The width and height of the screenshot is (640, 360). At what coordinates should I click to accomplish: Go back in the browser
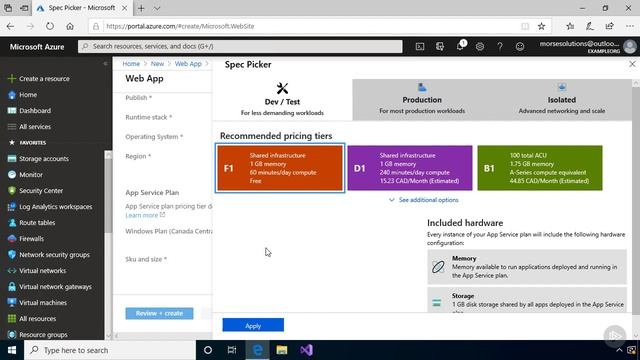10,26
